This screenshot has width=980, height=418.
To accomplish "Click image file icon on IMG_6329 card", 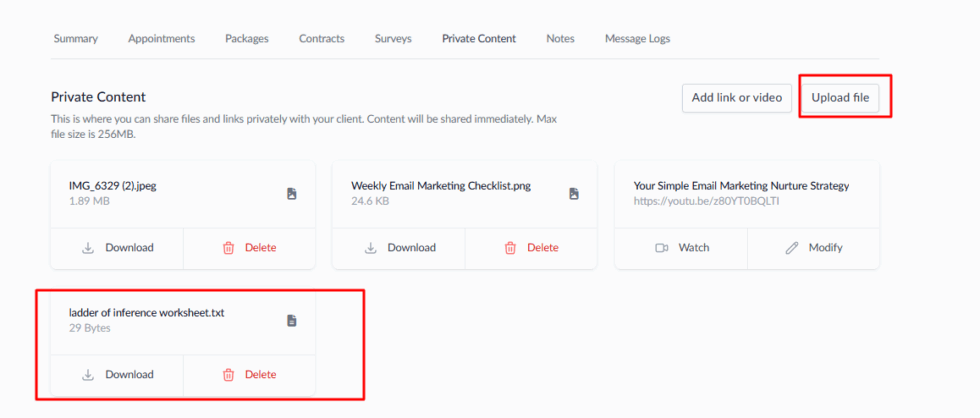I will [x=292, y=193].
